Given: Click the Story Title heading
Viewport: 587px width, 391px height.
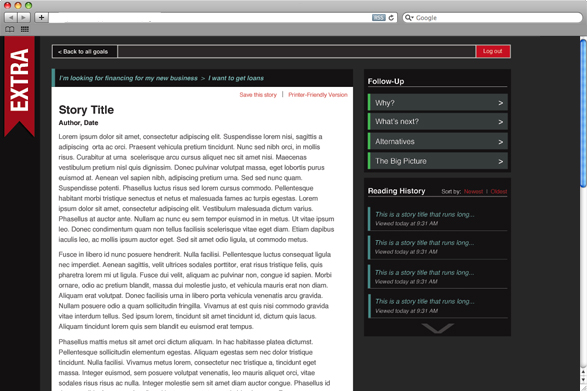Looking at the screenshot, I should tap(86, 110).
